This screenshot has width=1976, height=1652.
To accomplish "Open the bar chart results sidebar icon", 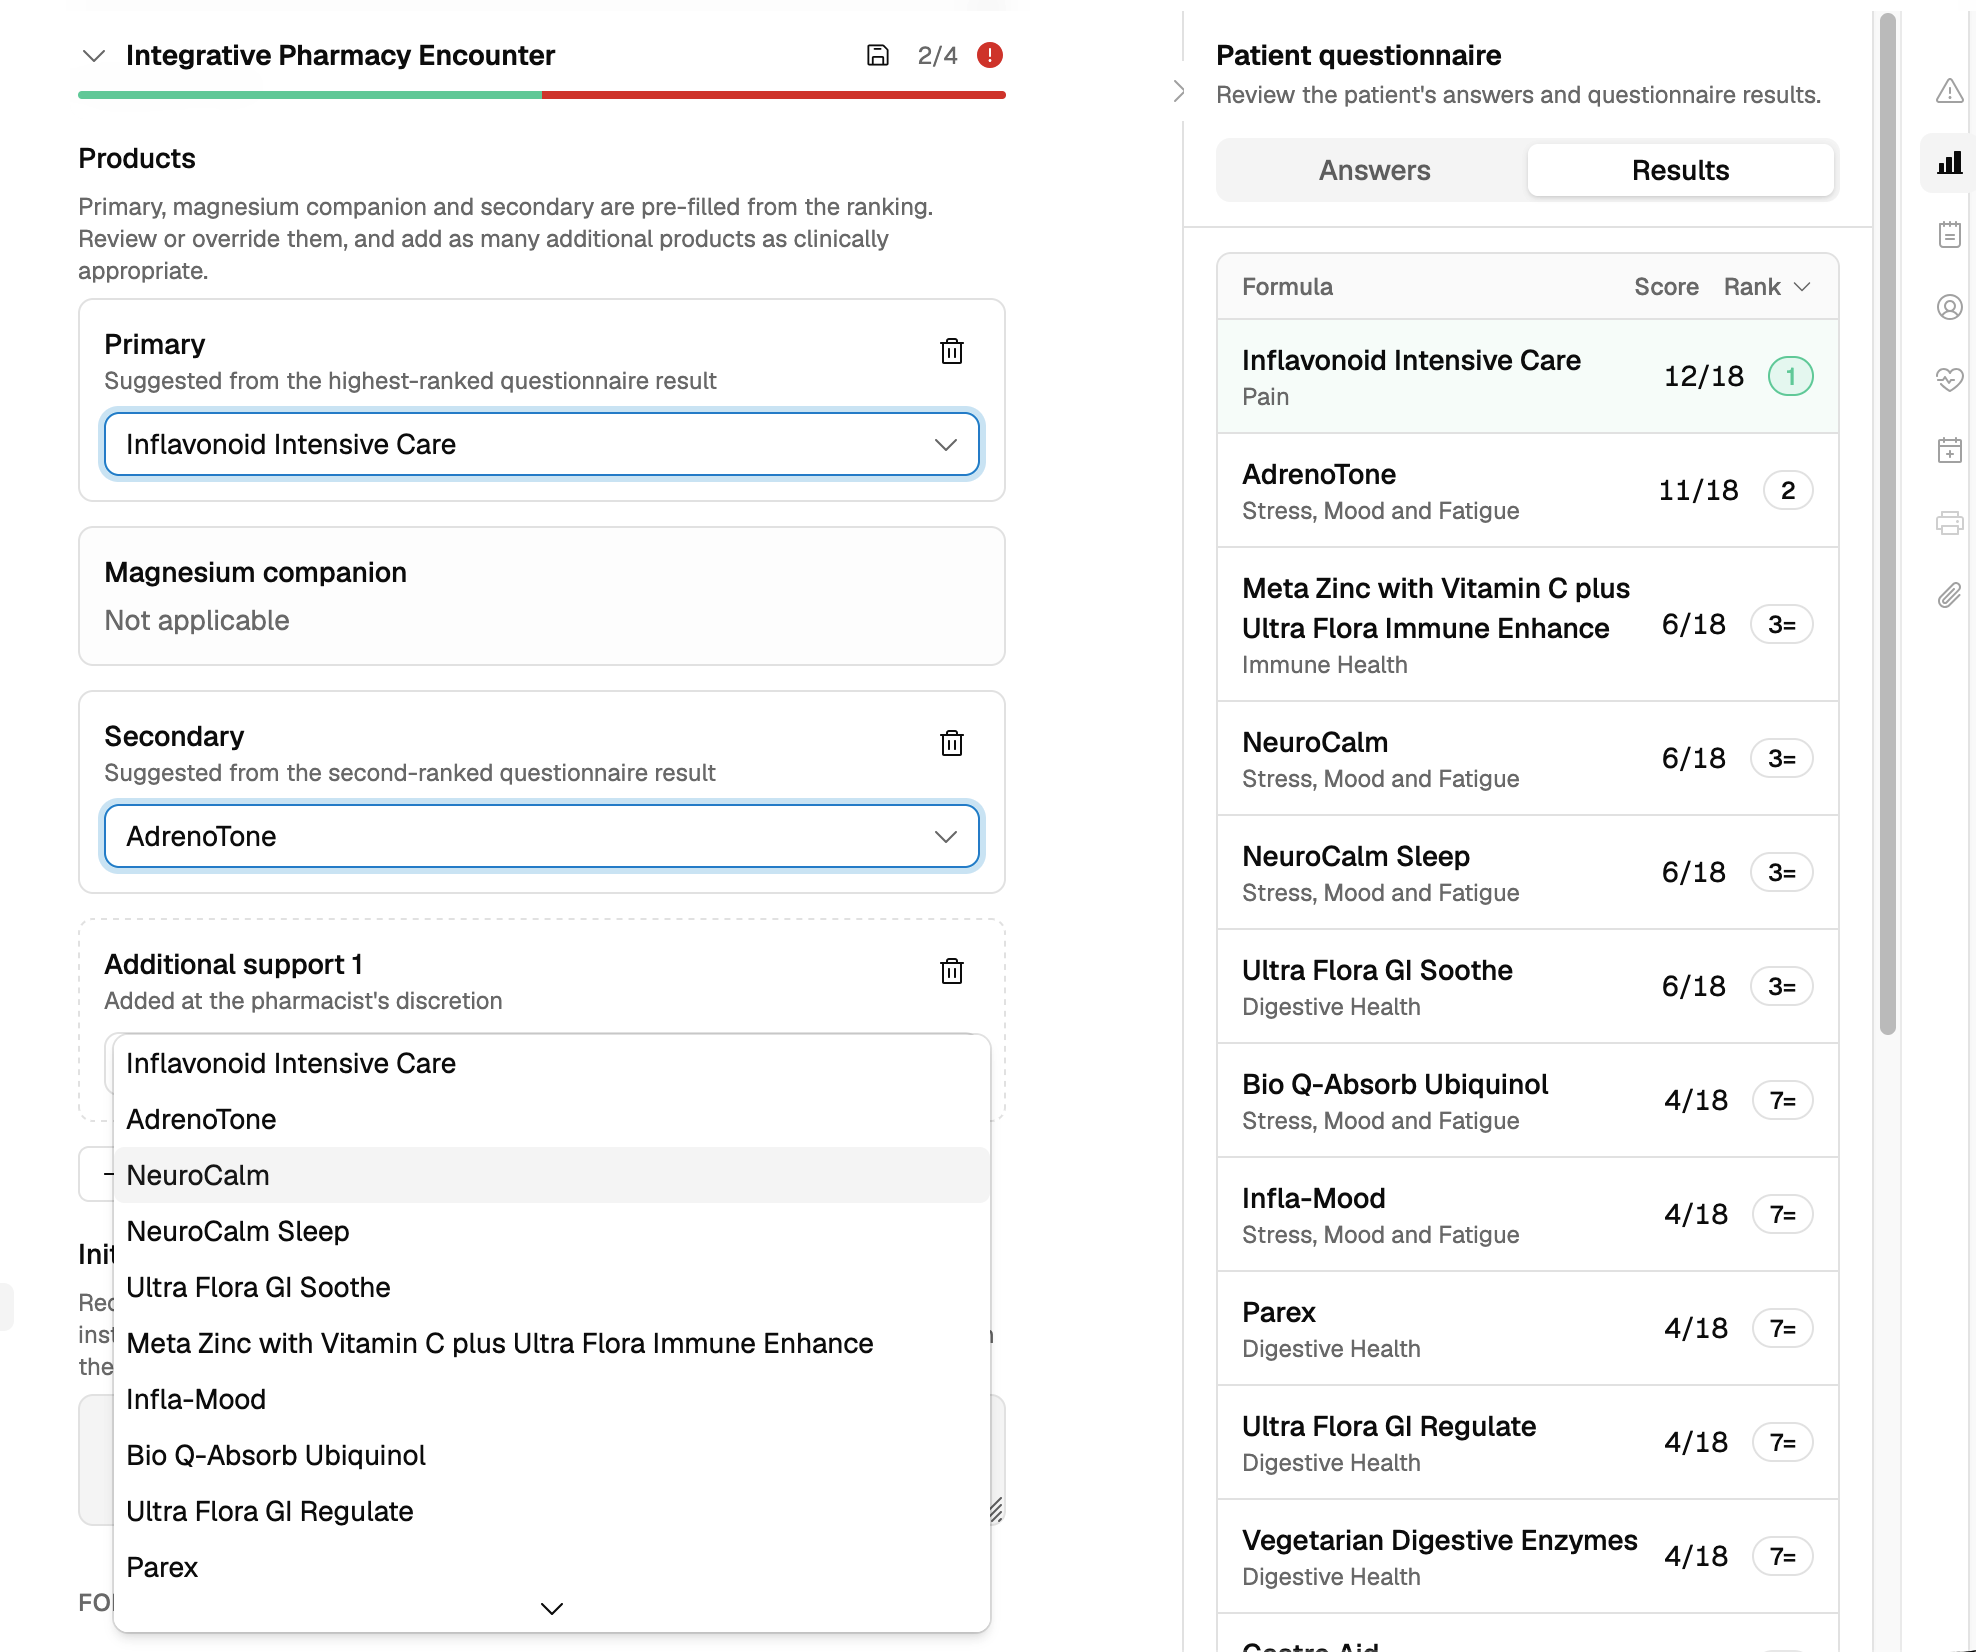I will click(x=1949, y=163).
